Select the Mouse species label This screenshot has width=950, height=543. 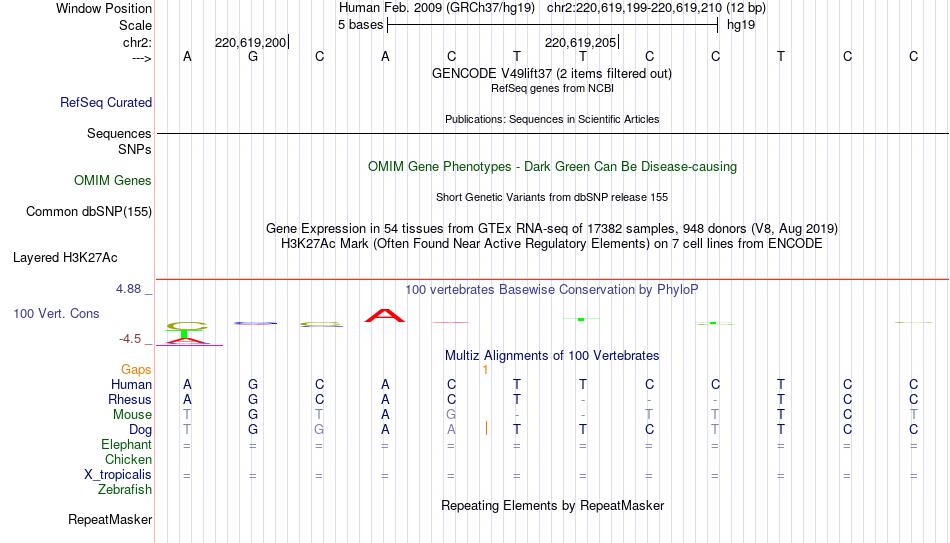132,415
